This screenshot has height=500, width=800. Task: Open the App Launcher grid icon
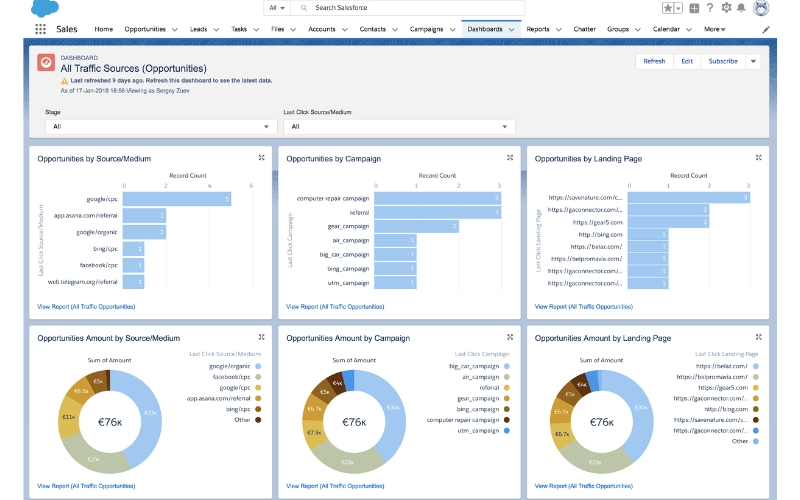coord(42,29)
